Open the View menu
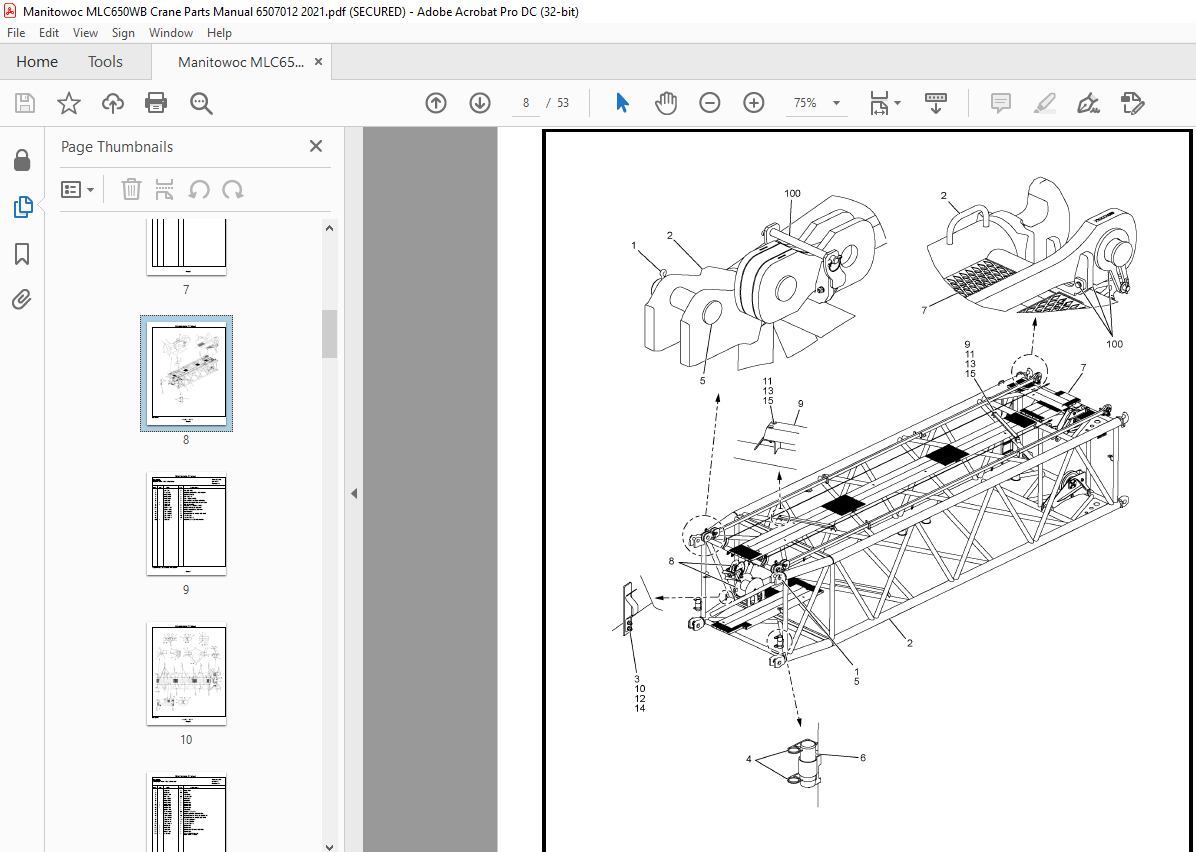1196x852 pixels. [x=85, y=33]
